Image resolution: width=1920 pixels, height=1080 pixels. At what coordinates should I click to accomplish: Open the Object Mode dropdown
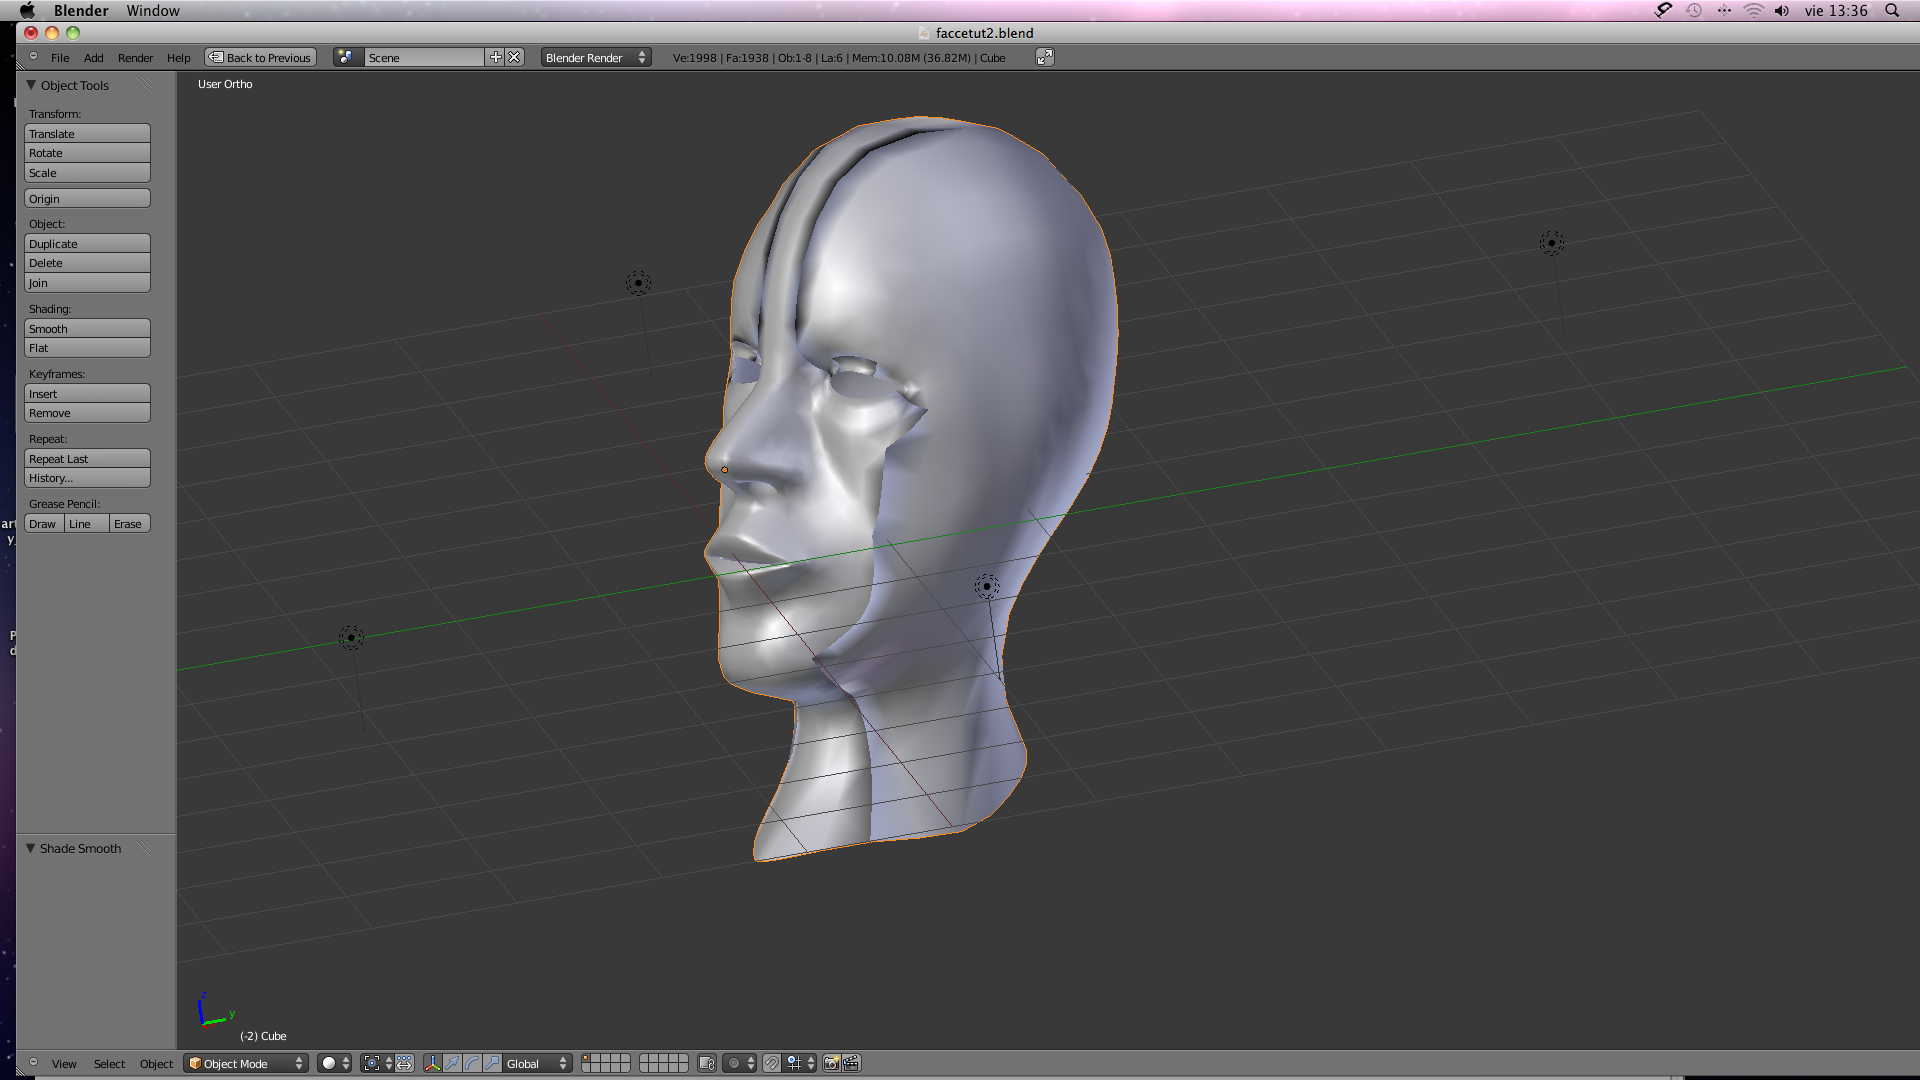(x=245, y=1063)
